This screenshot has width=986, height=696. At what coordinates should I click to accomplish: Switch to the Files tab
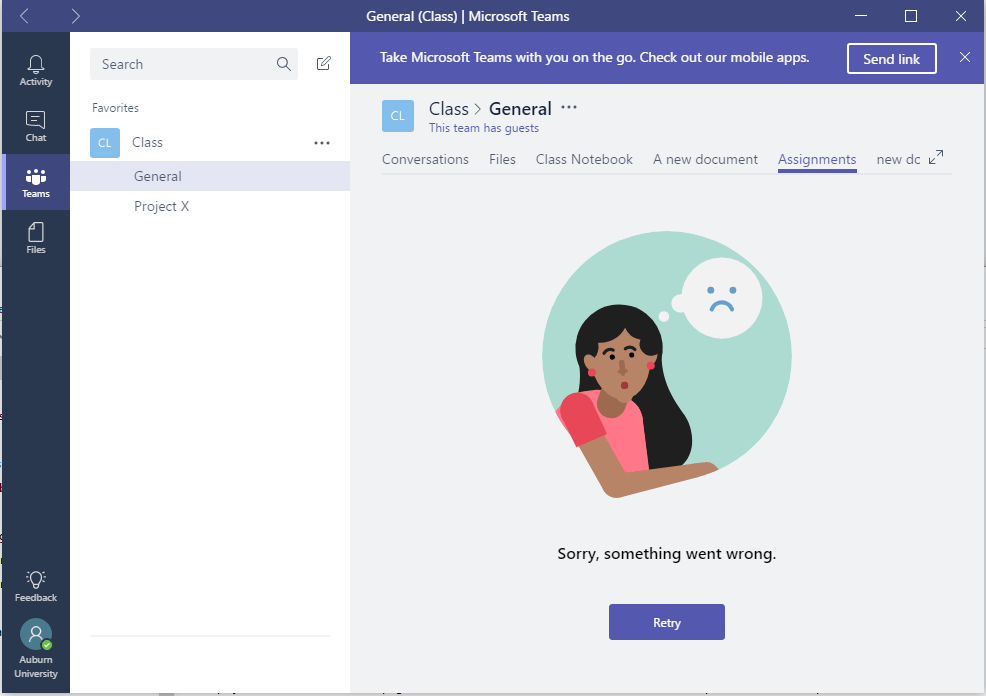click(x=502, y=159)
